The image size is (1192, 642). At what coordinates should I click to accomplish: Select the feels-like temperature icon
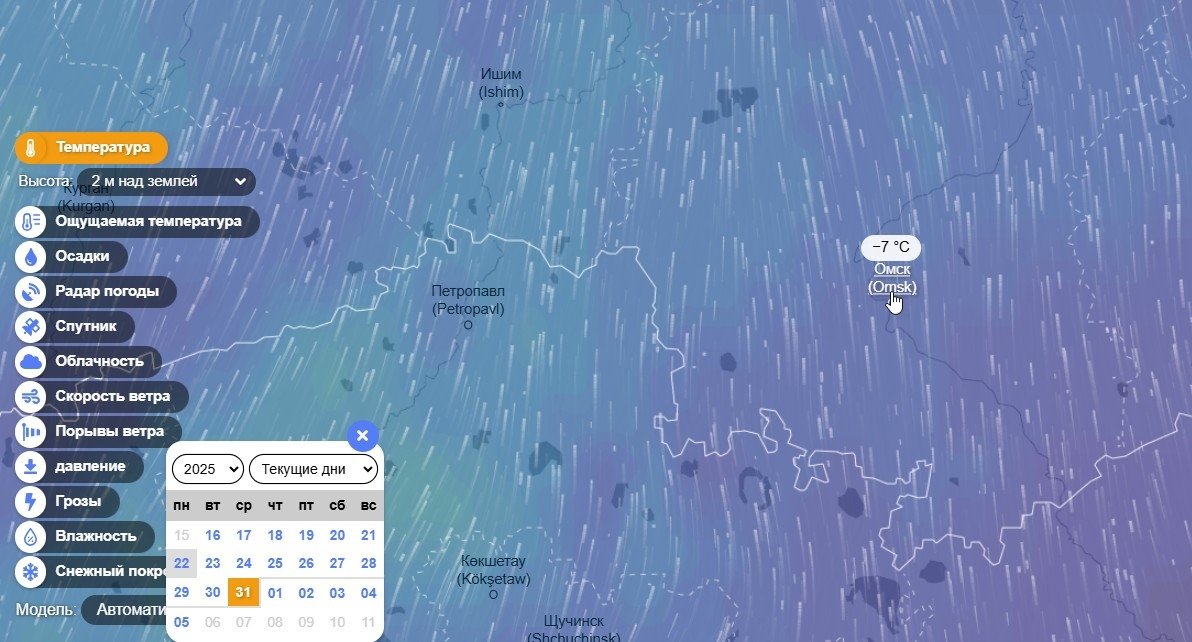[31, 221]
